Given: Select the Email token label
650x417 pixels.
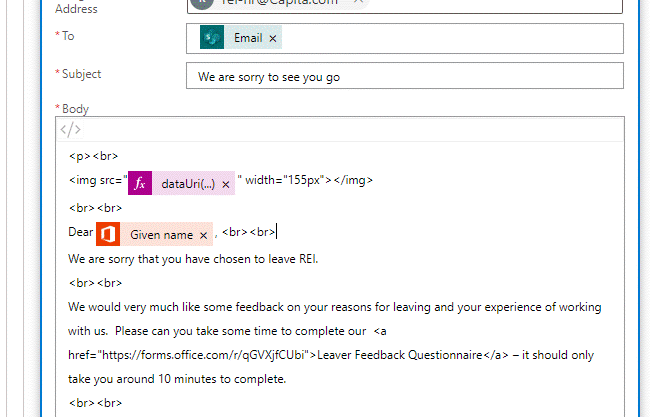Looking at the screenshot, I should pos(248,39).
